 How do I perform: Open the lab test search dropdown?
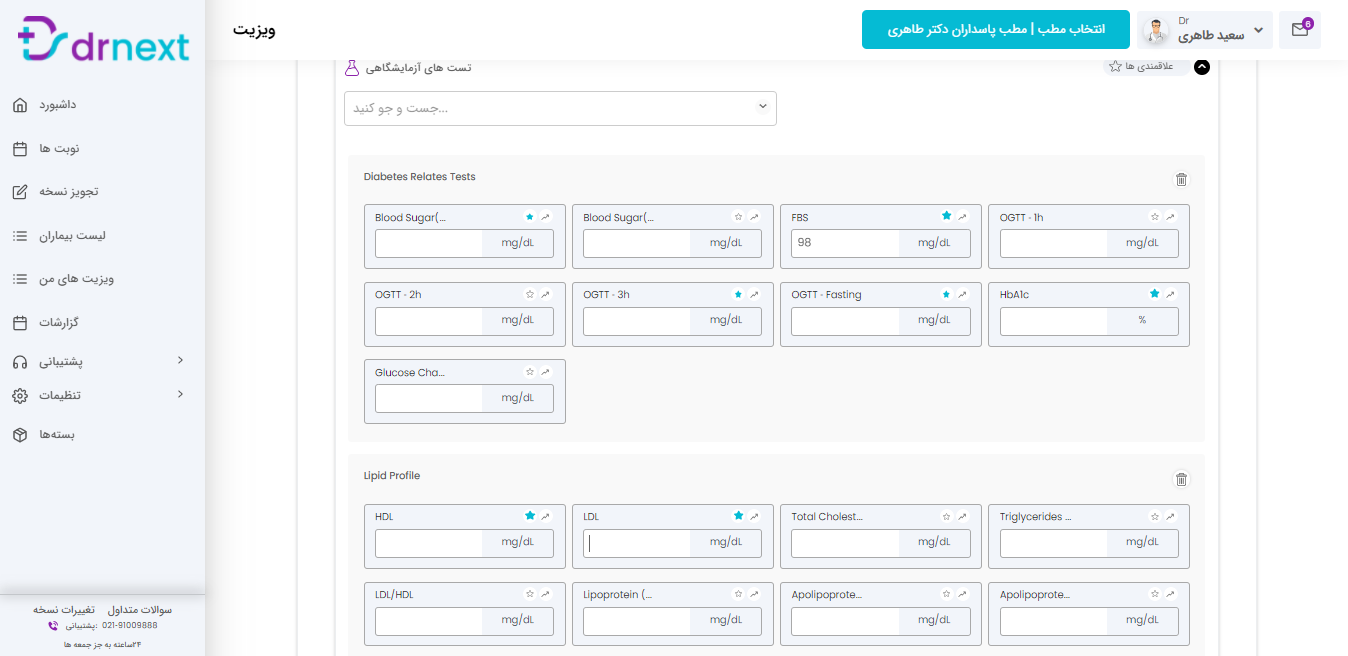(x=560, y=108)
